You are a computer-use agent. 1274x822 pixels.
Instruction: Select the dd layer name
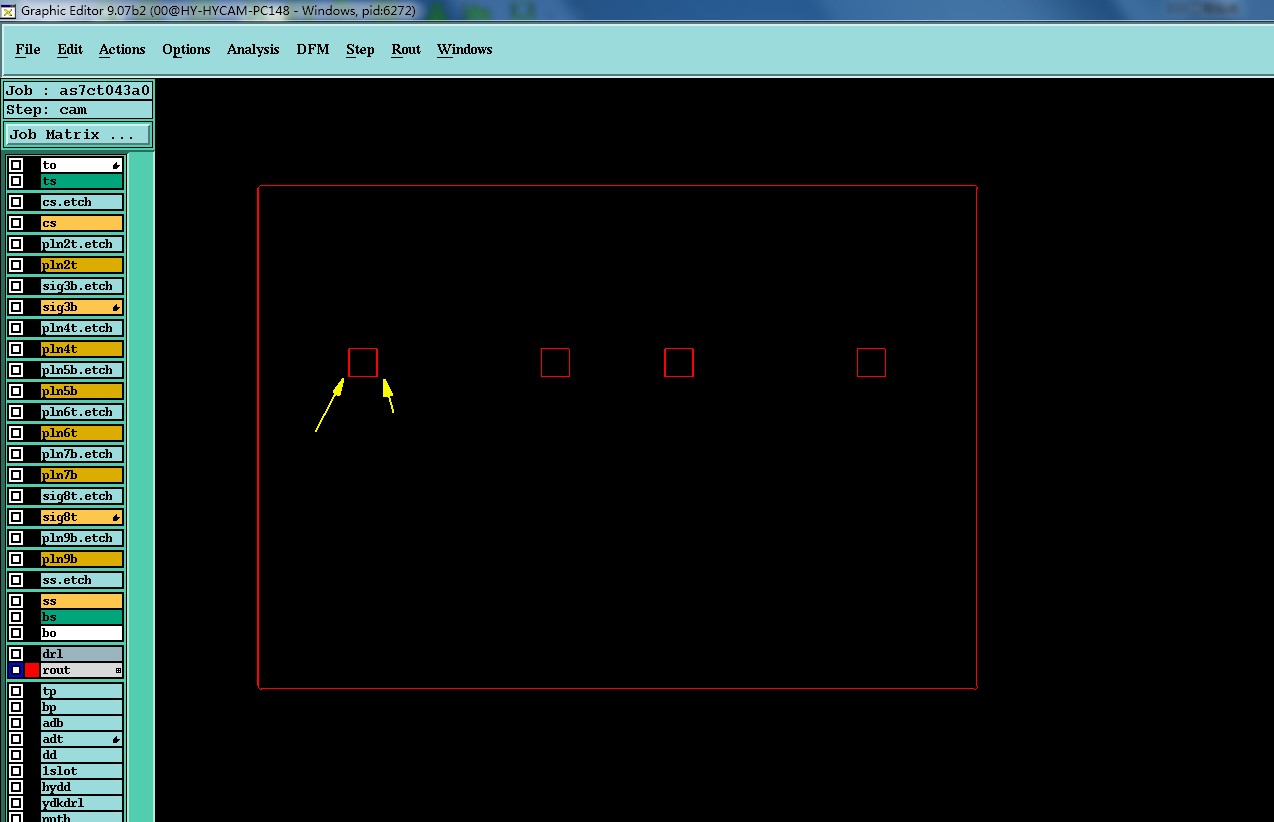(82, 755)
